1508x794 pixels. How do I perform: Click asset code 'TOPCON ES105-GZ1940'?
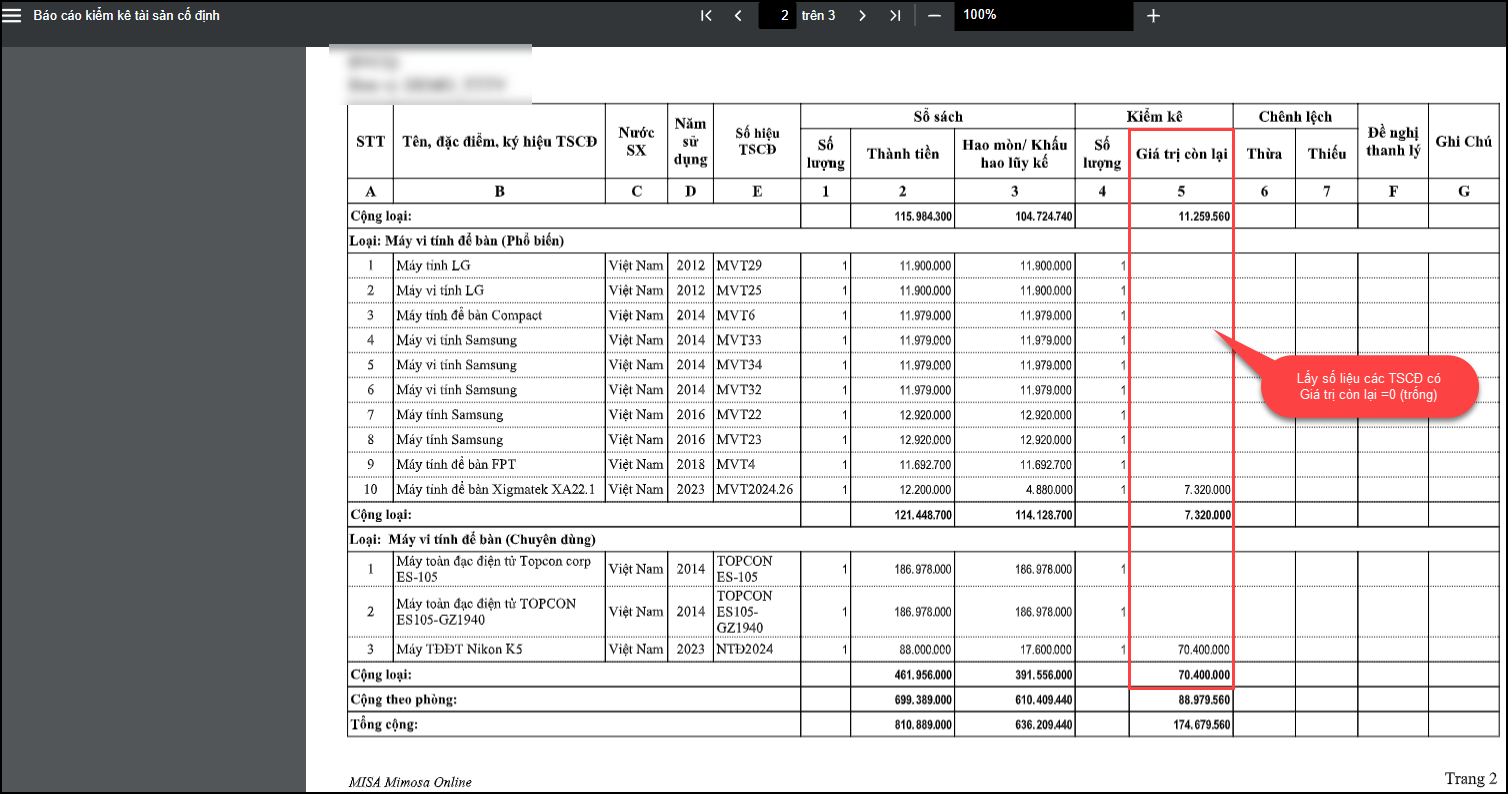(x=745, y=611)
